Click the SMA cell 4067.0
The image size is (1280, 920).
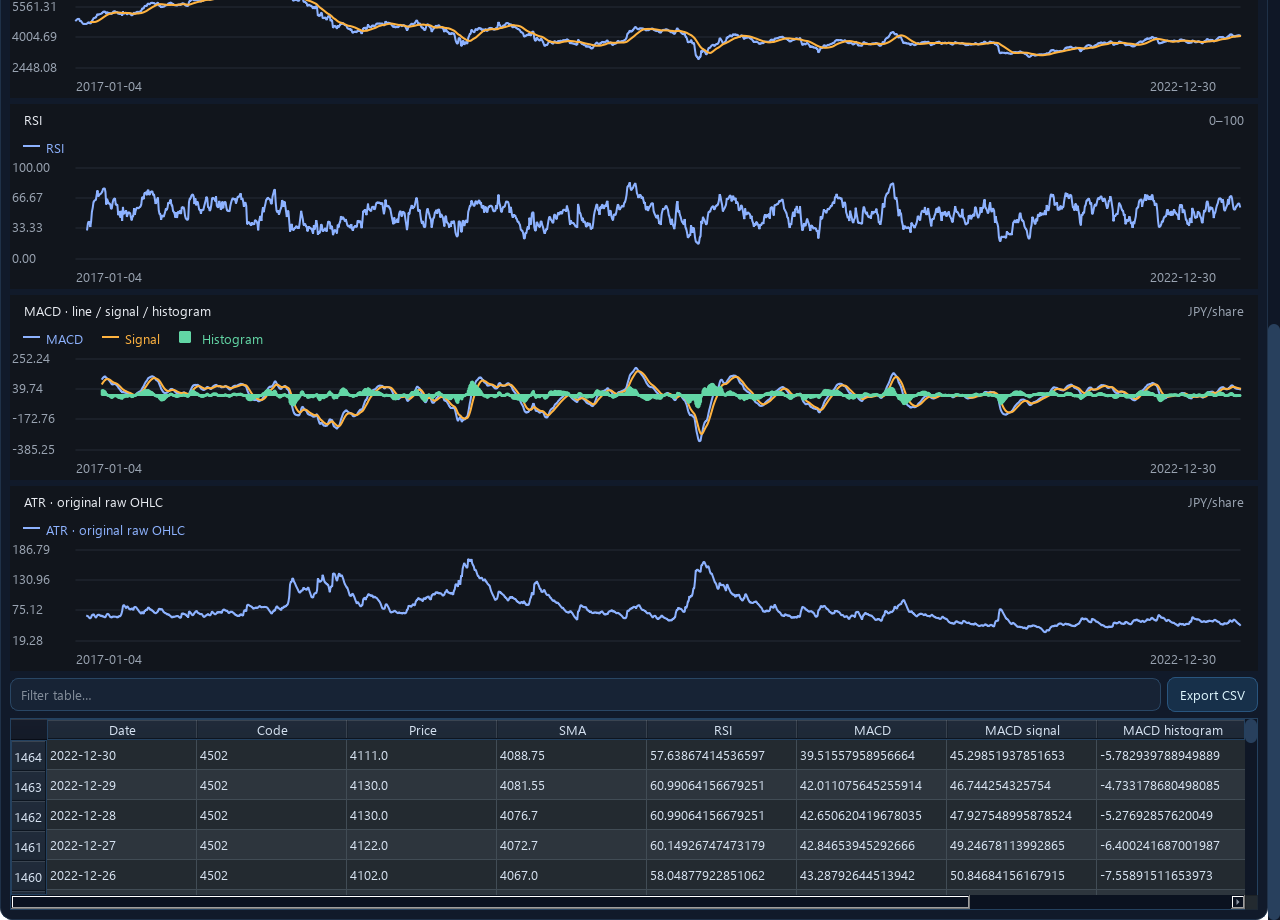click(572, 875)
